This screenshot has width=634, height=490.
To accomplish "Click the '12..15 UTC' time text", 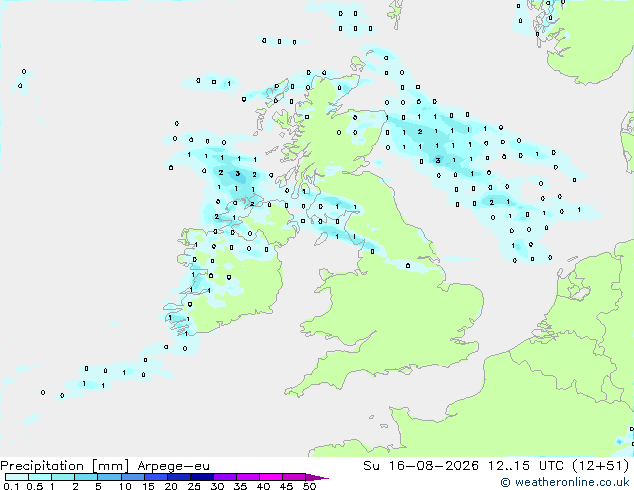I will click(x=526, y=466).
